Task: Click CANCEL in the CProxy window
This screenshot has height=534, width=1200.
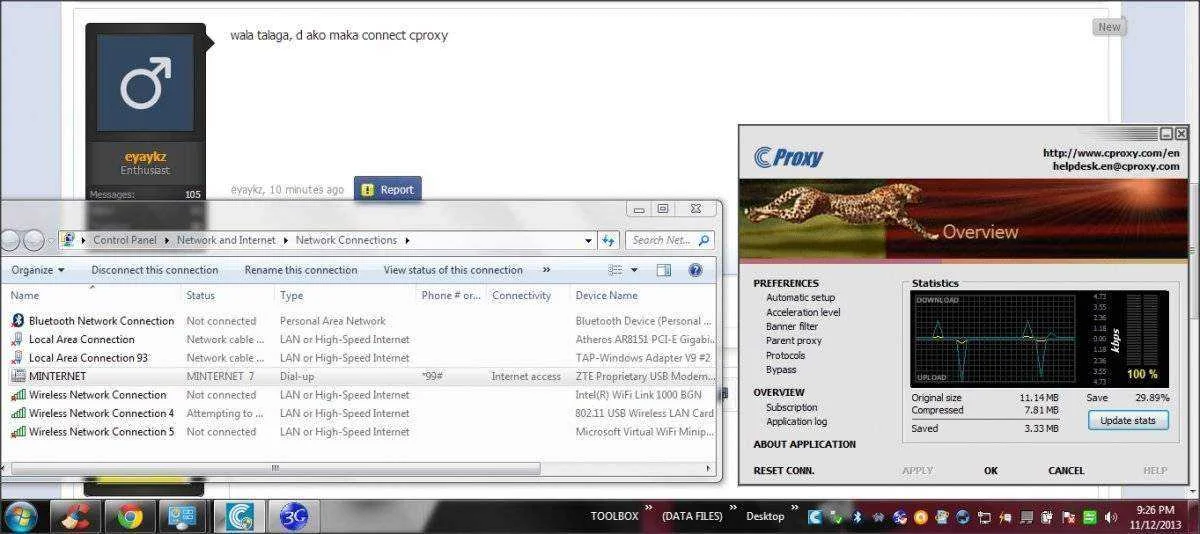Action: (1066, 470)
